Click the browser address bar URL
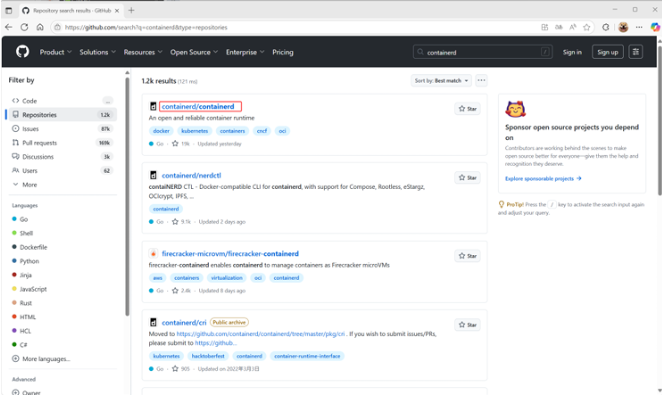 [146, 27]
